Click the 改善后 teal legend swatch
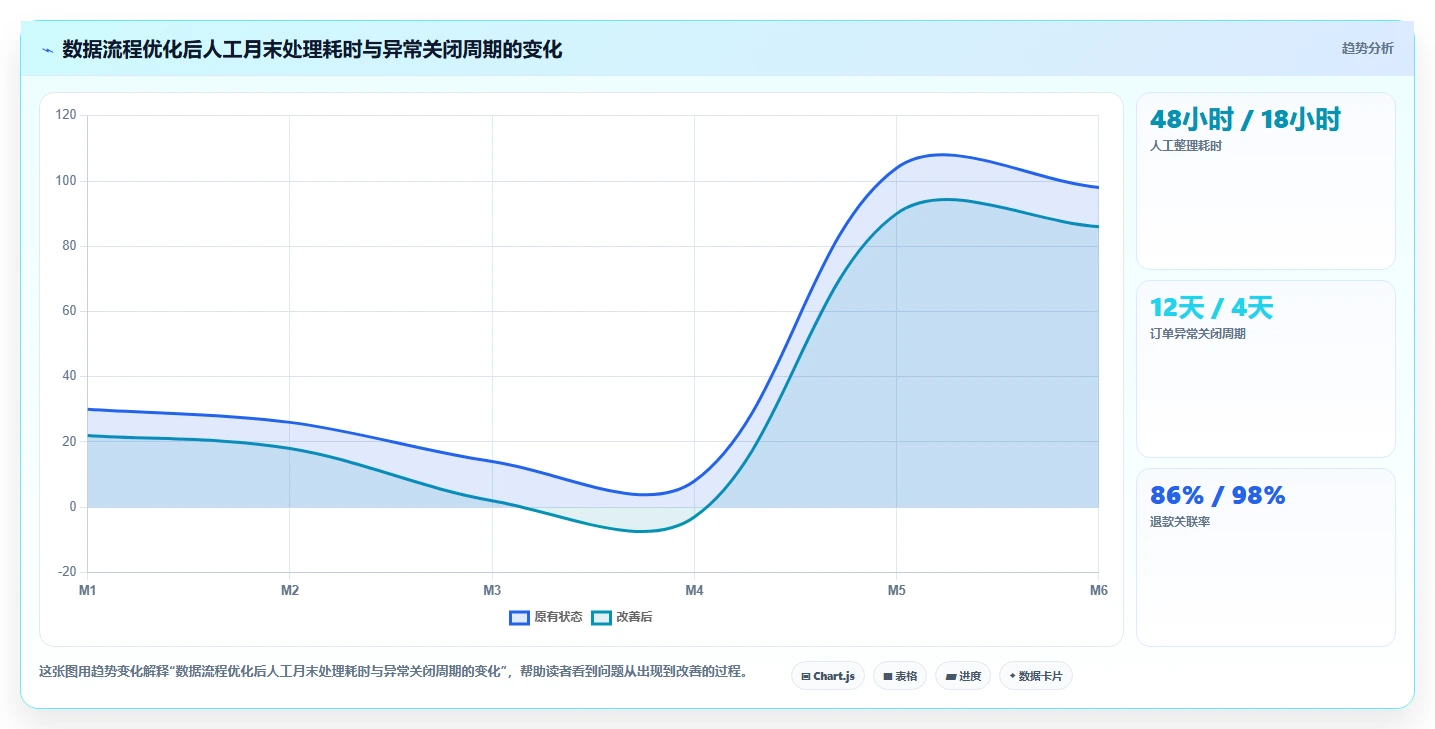1435x729 pixels. coord(601,617)
